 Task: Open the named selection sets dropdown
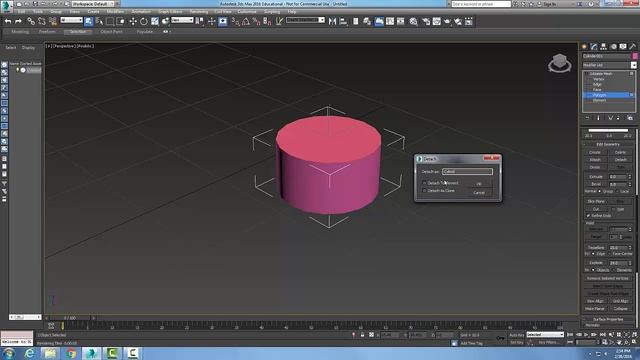pos(305,20)
